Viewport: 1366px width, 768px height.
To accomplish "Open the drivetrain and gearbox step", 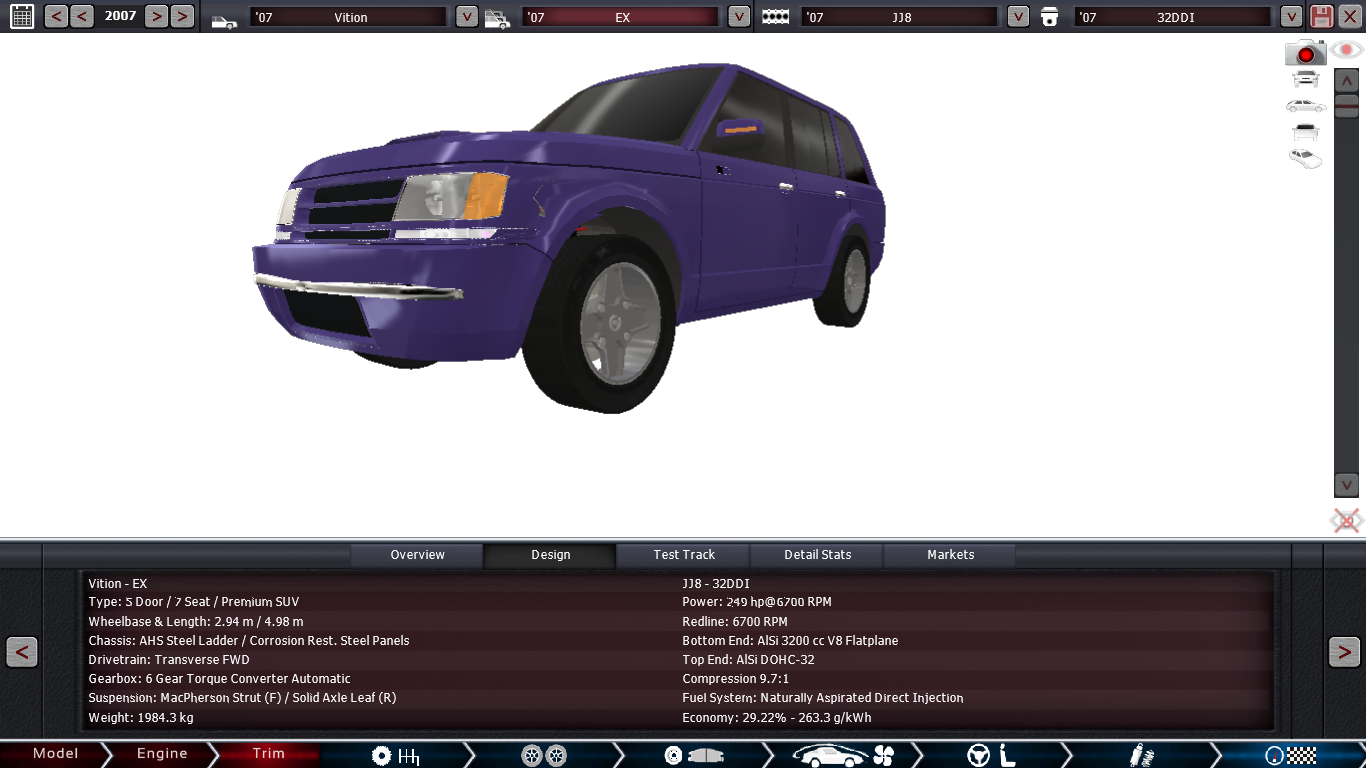I will point(395,755).
